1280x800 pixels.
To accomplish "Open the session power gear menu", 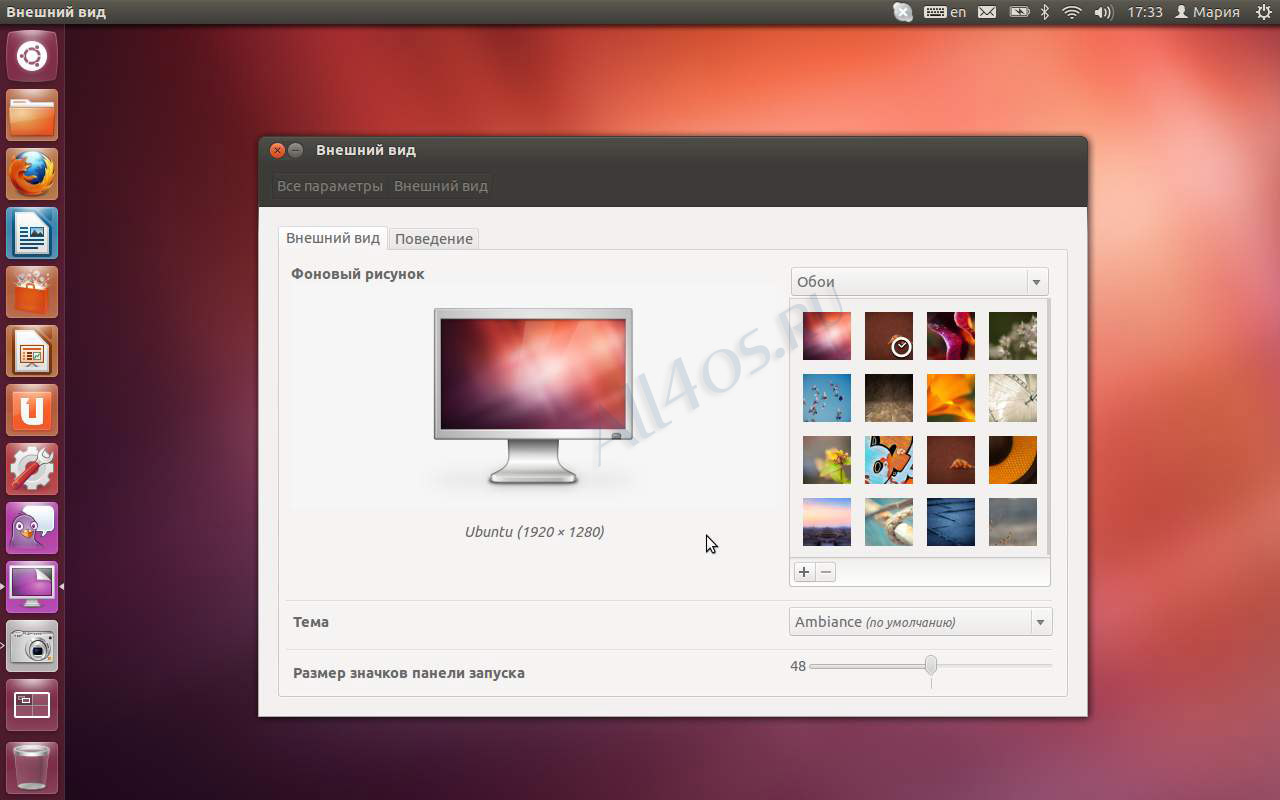I will 1262,12.
